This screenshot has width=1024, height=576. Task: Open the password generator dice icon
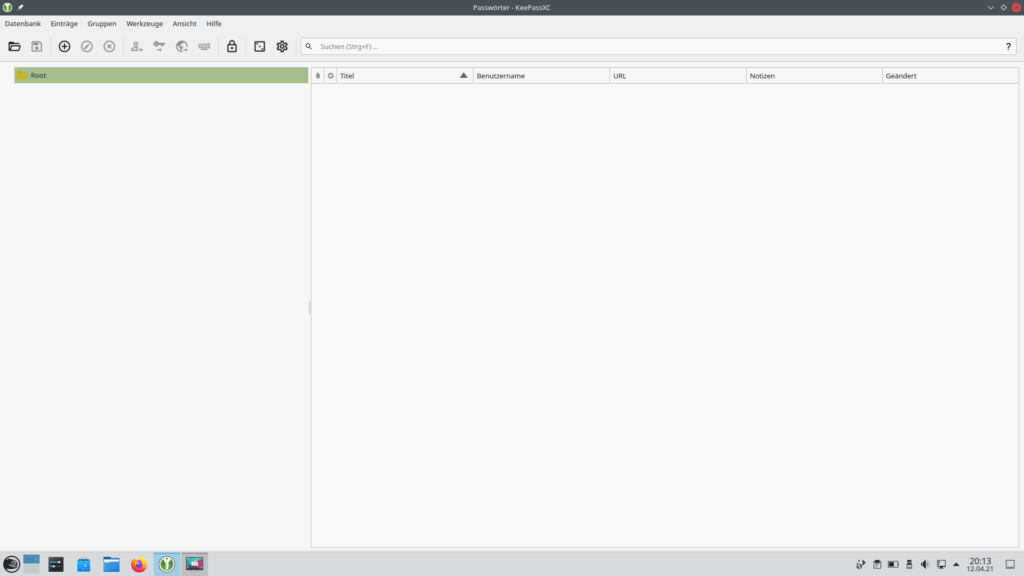point(259,46)
